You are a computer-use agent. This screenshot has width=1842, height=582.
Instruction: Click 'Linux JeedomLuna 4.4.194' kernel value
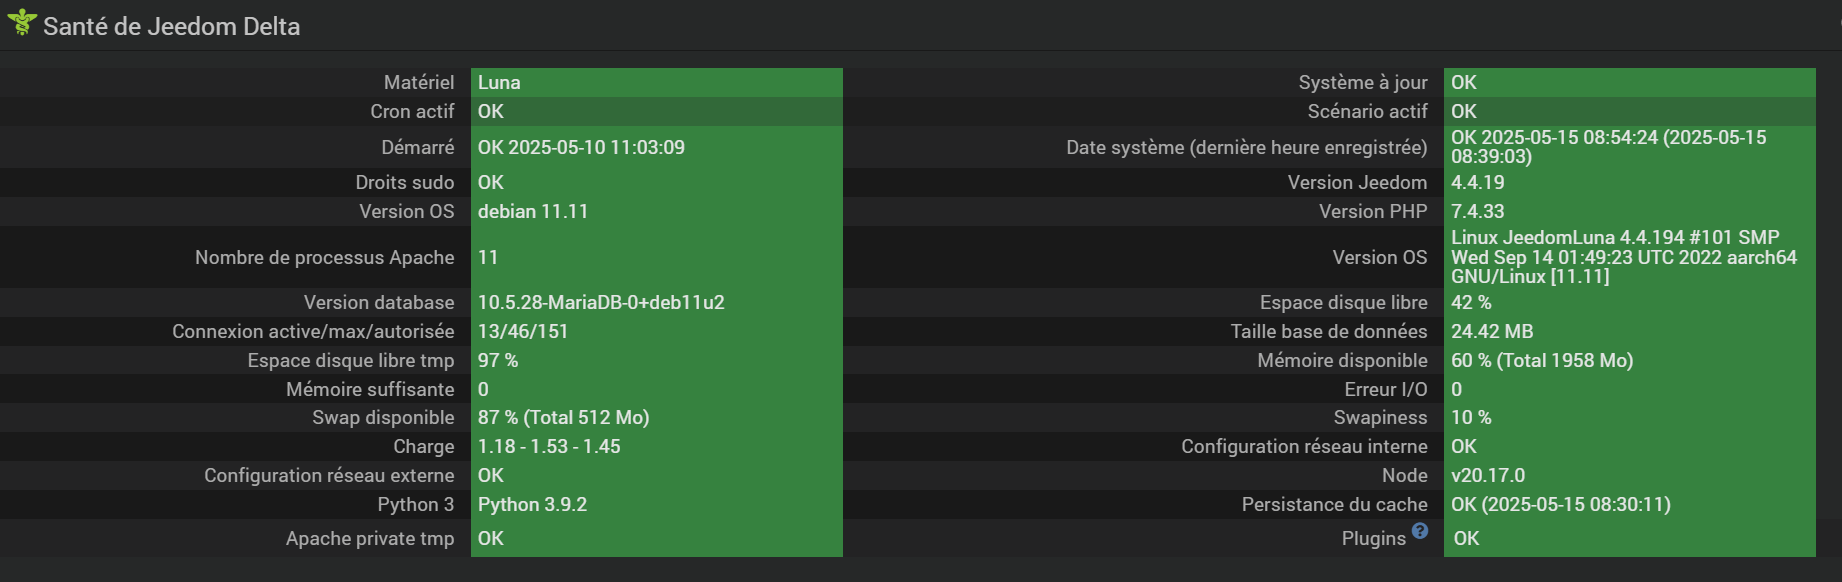click(x=1624, y=257)
